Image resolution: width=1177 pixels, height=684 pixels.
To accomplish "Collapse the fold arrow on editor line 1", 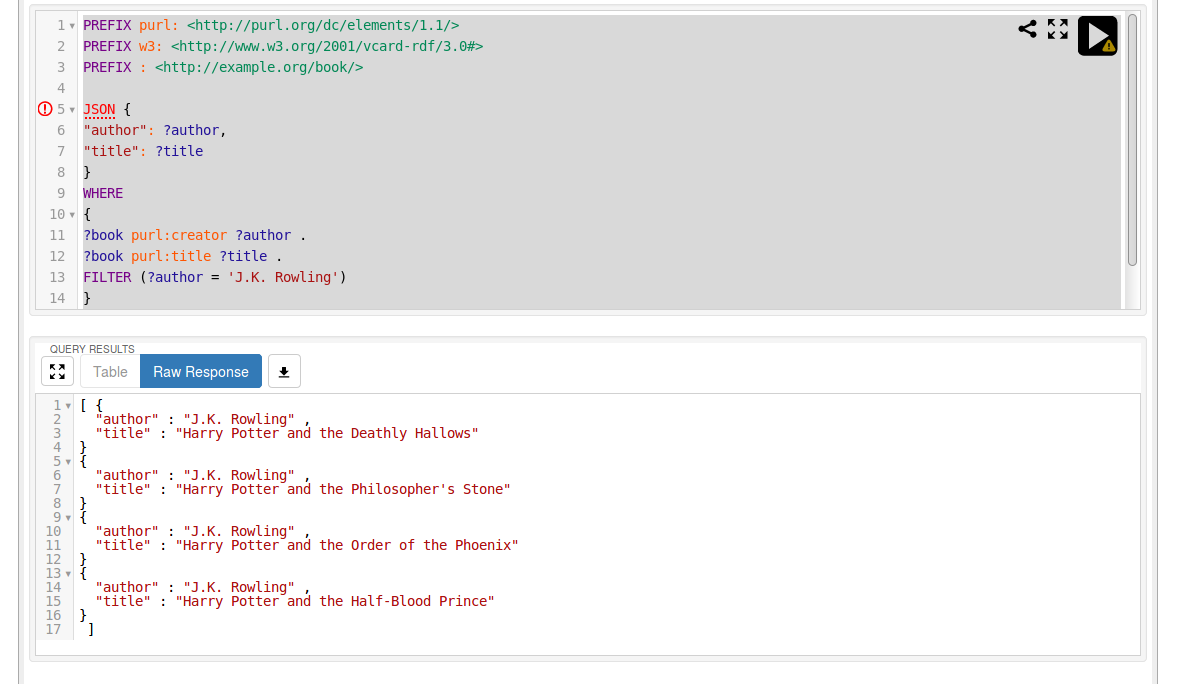I will point(72,26).
